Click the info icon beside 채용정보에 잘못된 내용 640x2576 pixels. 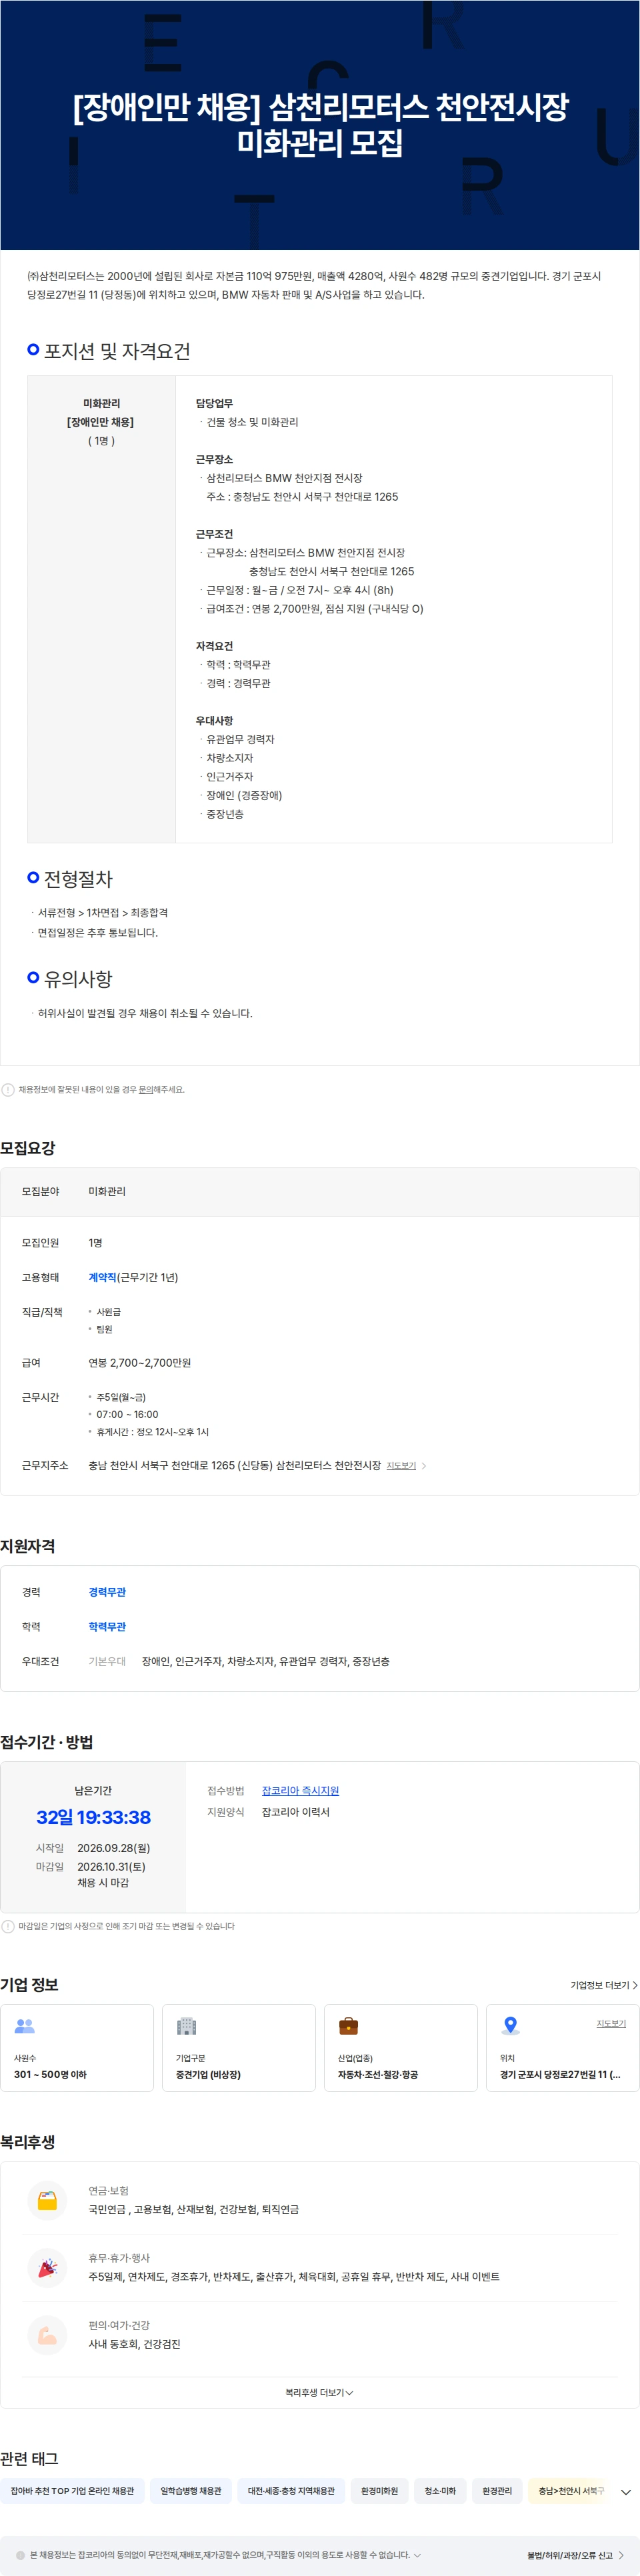point(8,1090)
